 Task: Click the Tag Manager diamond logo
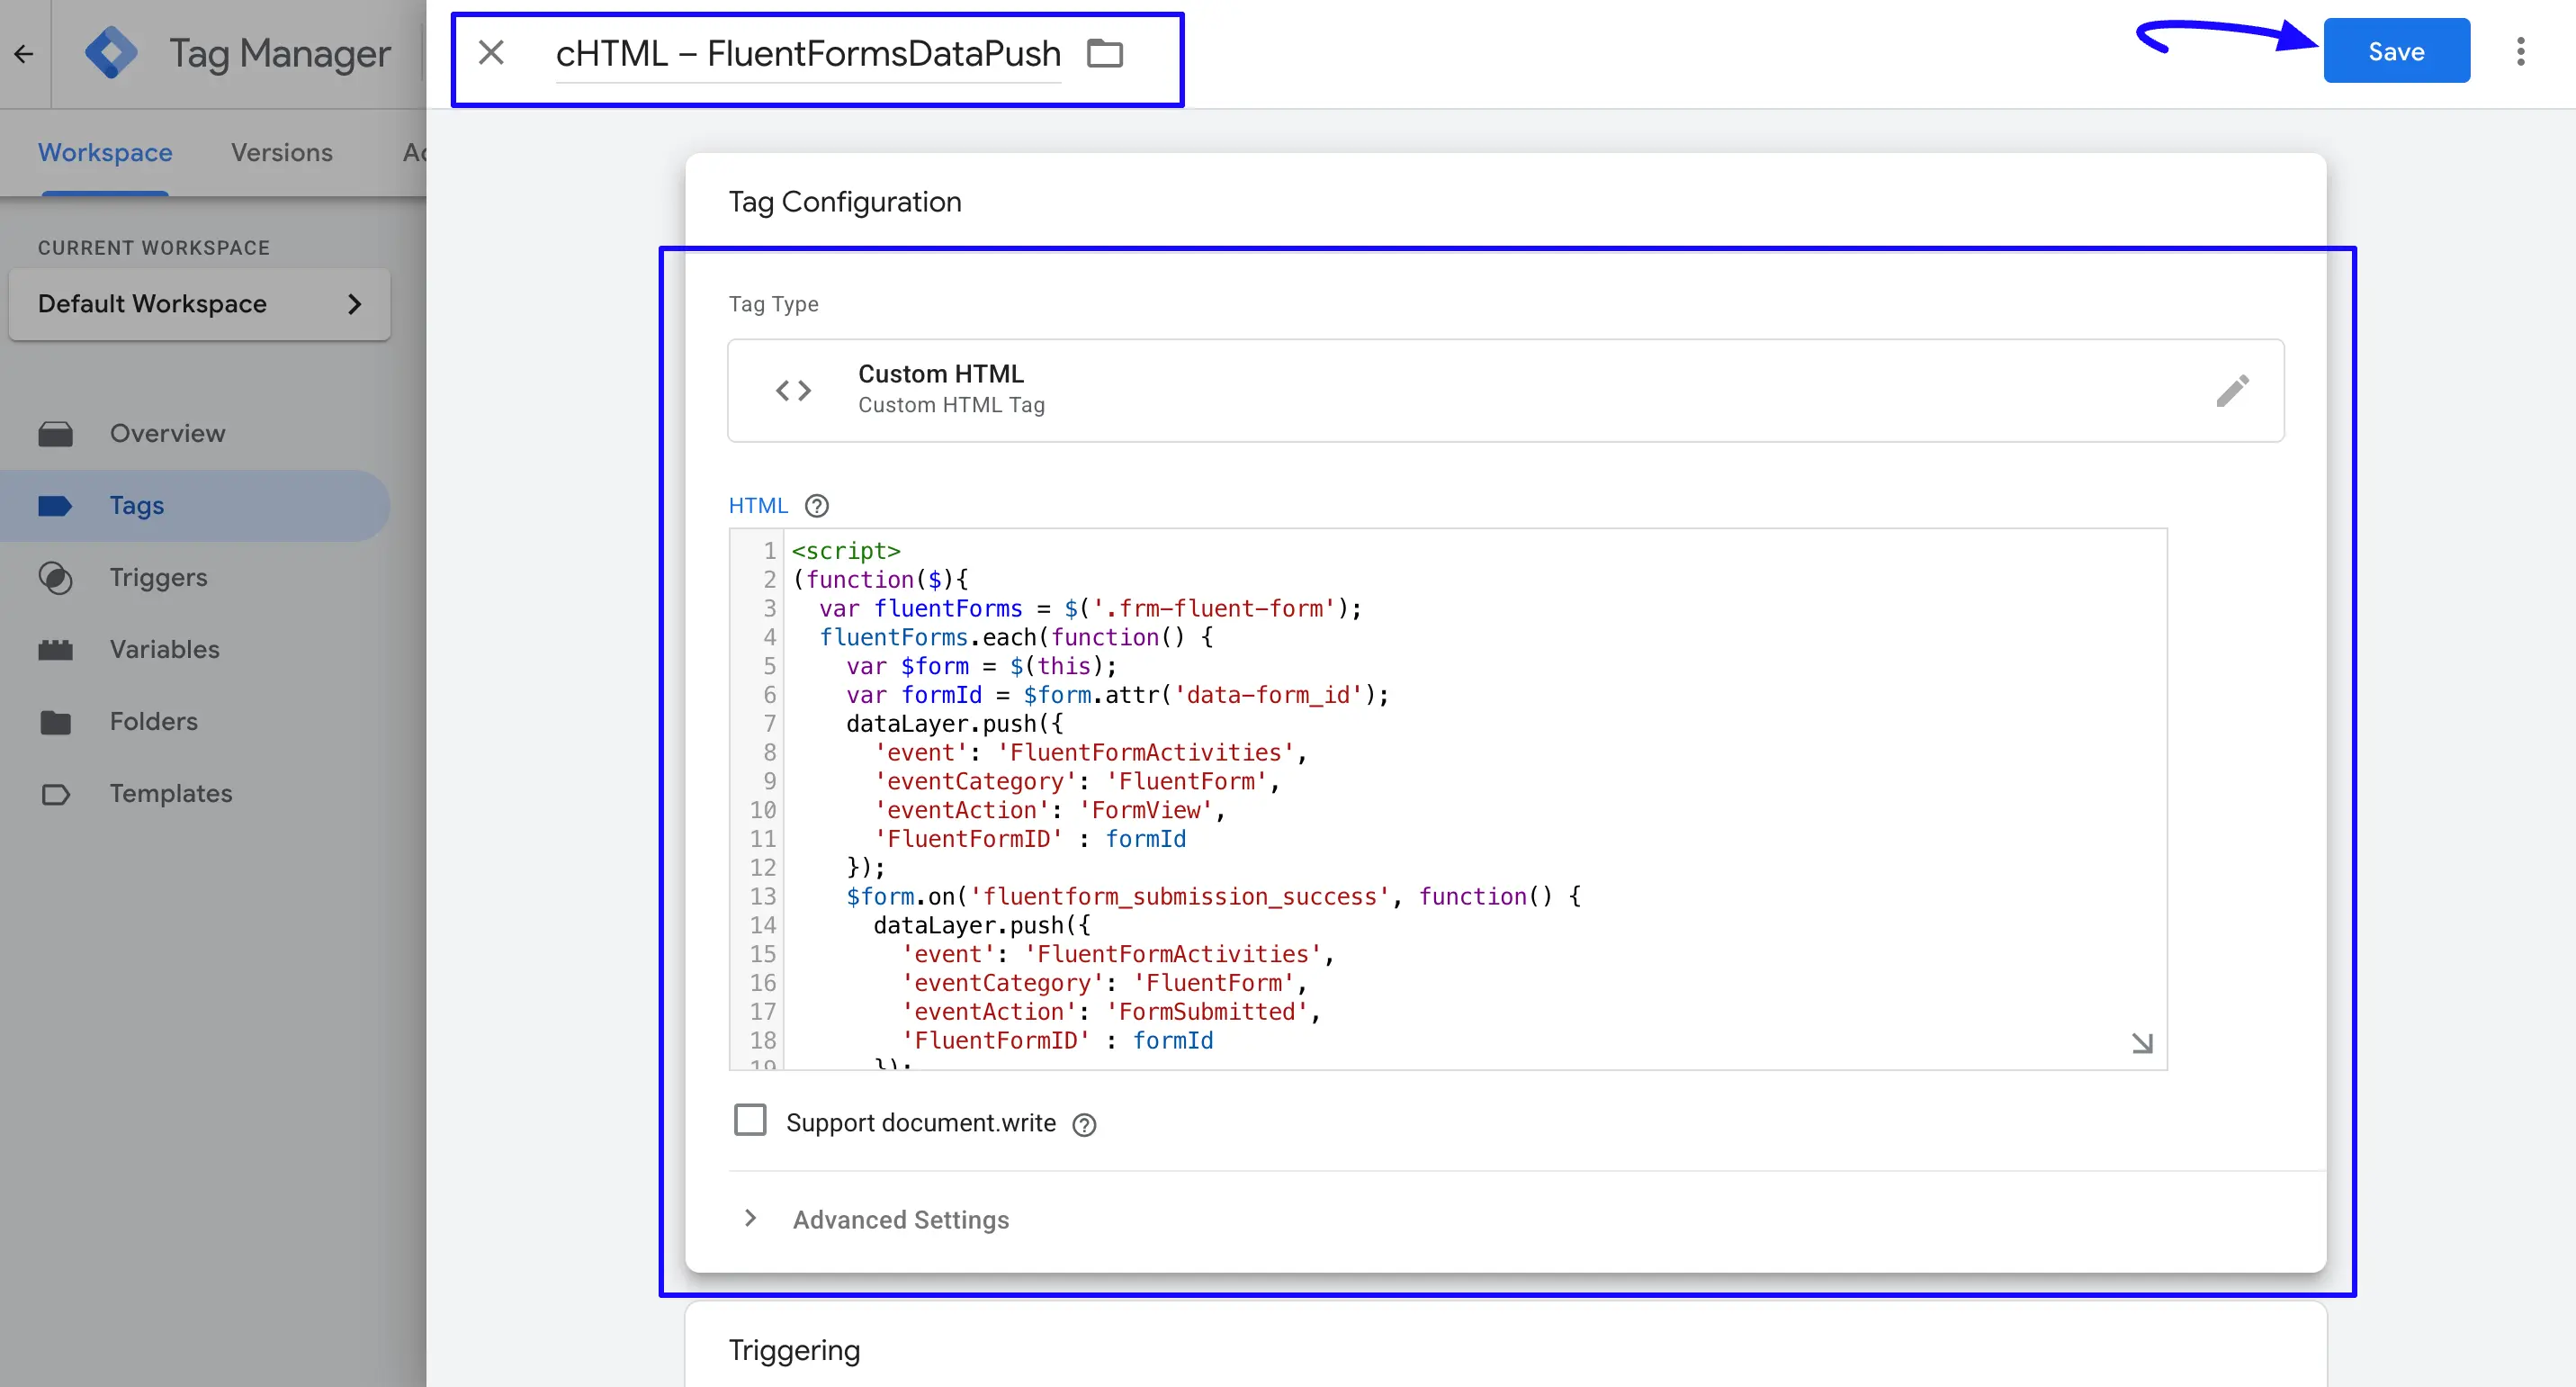(111, 53)
